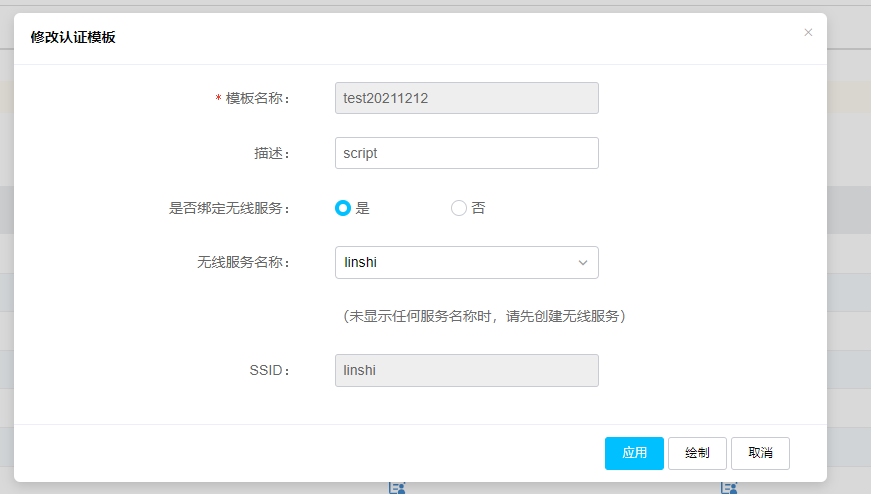This screenshot has height=494, width=871.
Task: Click the right partially hidden icon beneath dialog
Action: point(729,488)
